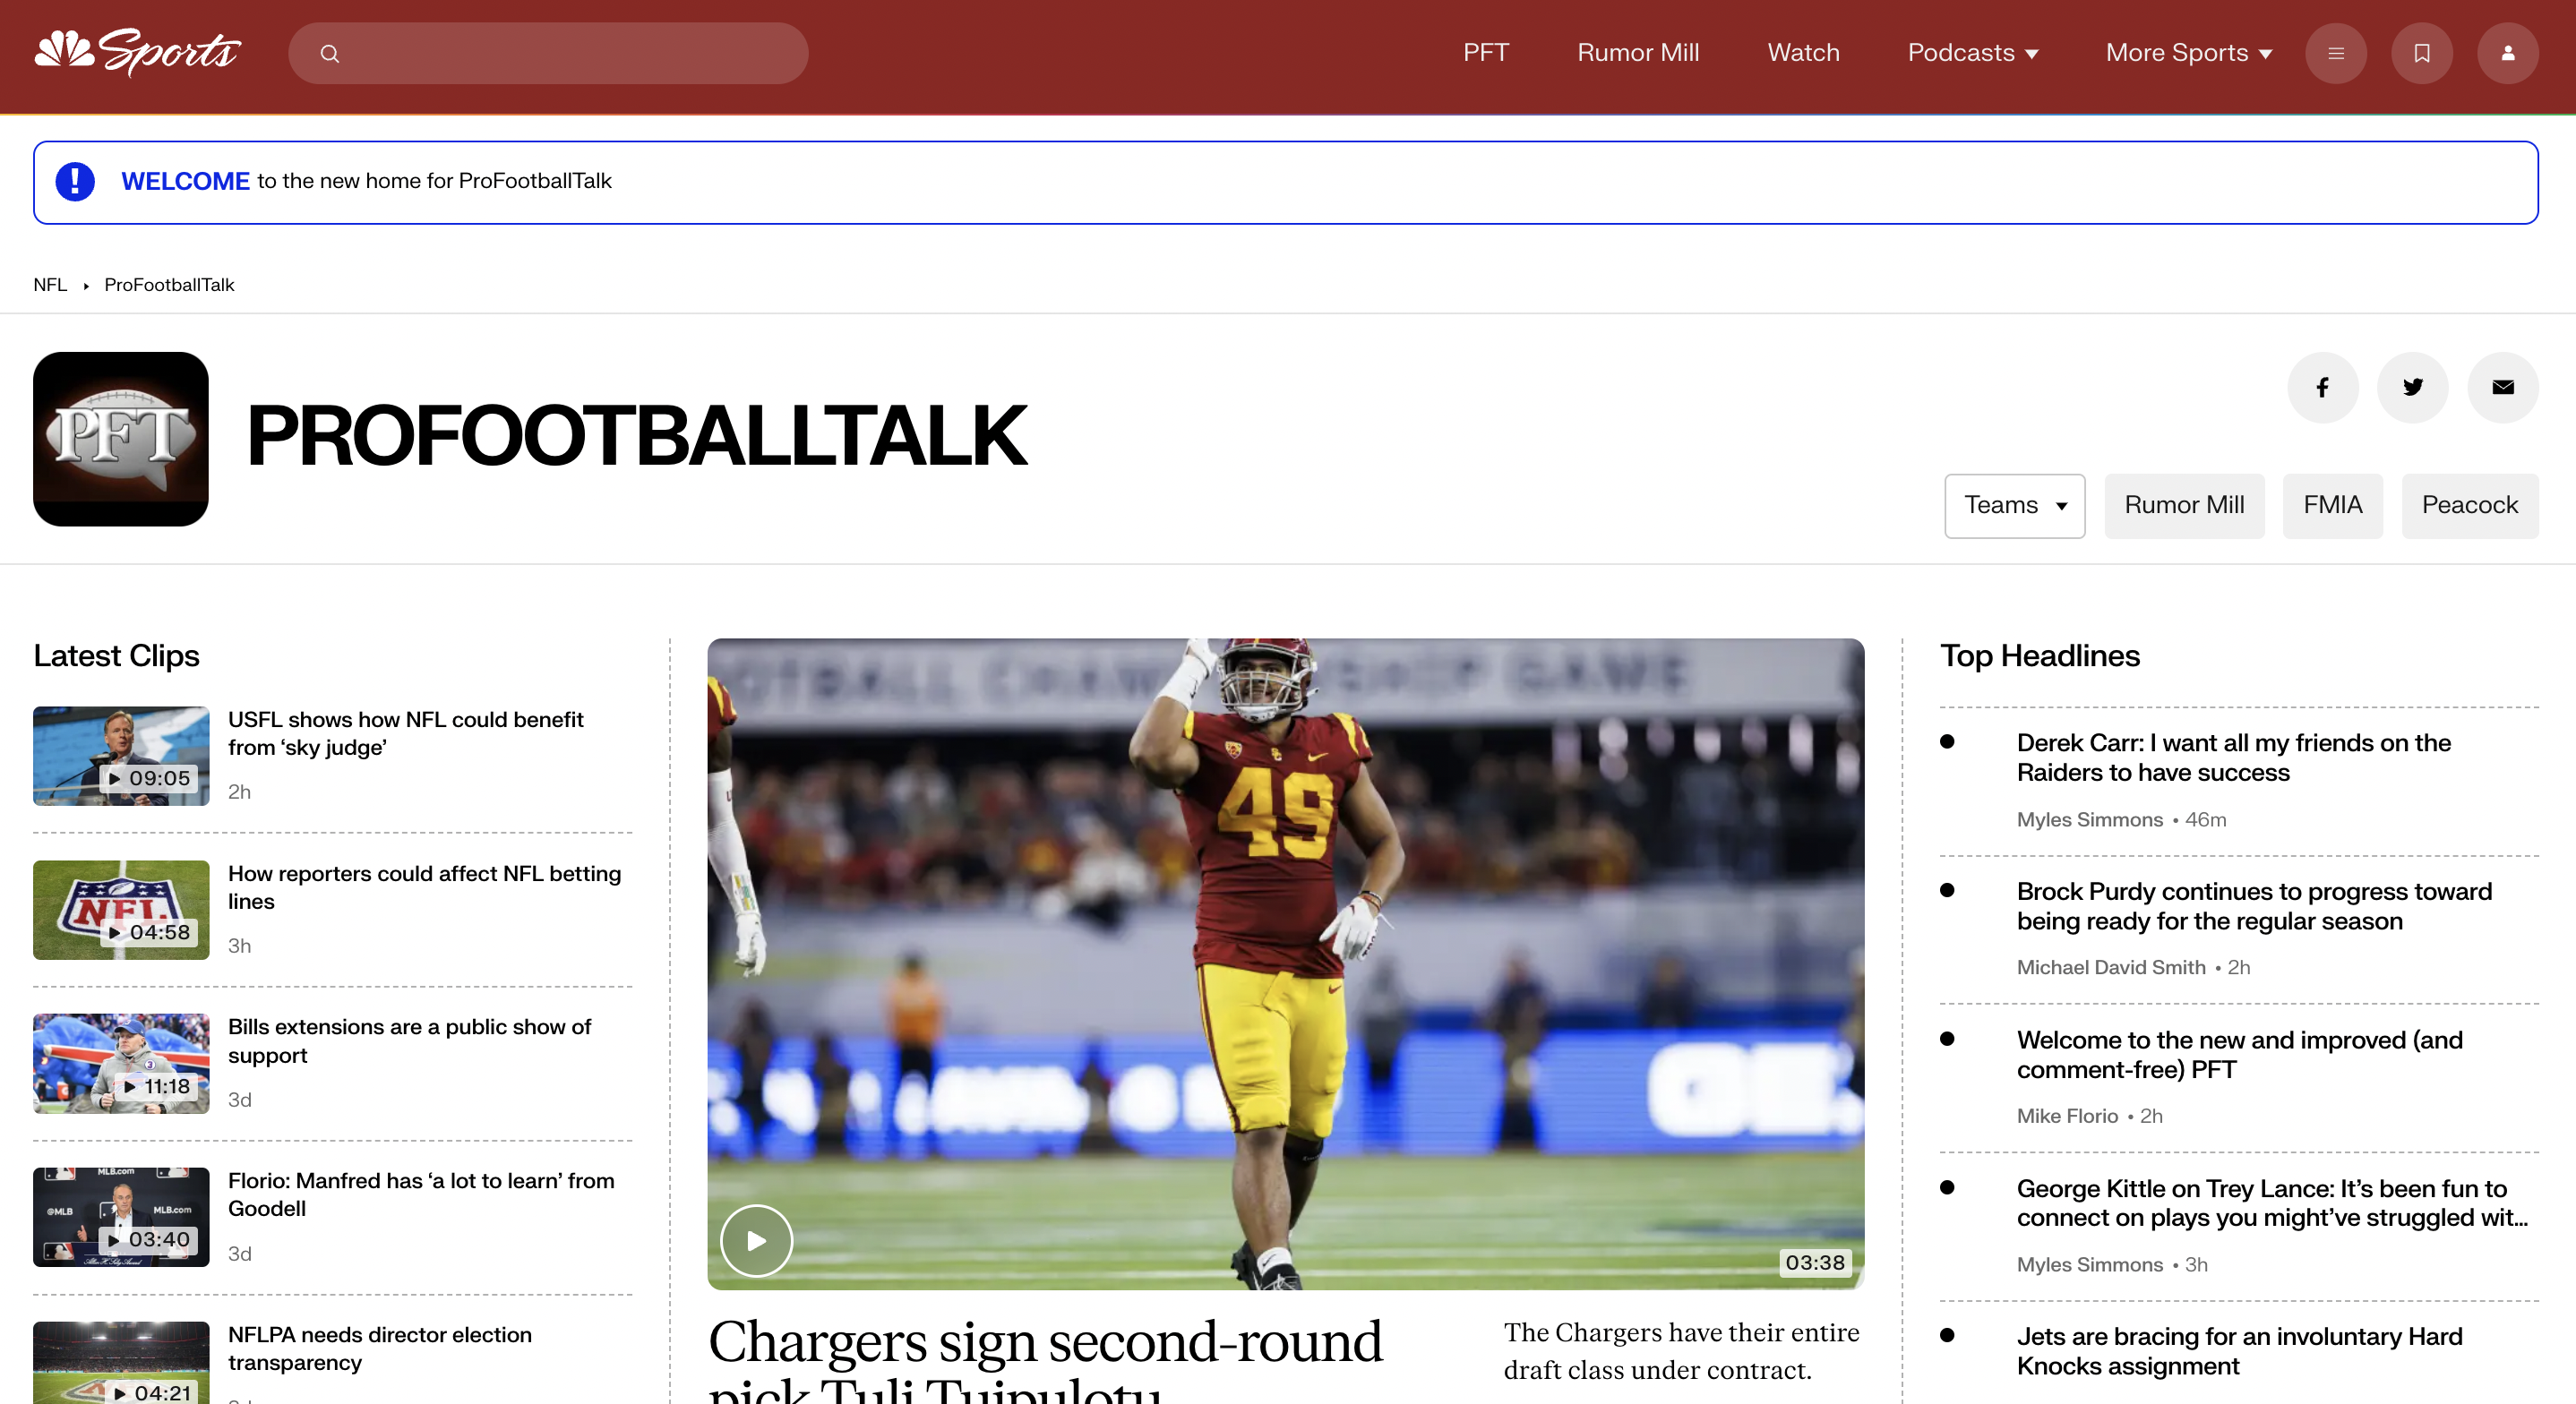Play the Chargers featured video
2576x1404 pixels.
(x=756, y=1240)
